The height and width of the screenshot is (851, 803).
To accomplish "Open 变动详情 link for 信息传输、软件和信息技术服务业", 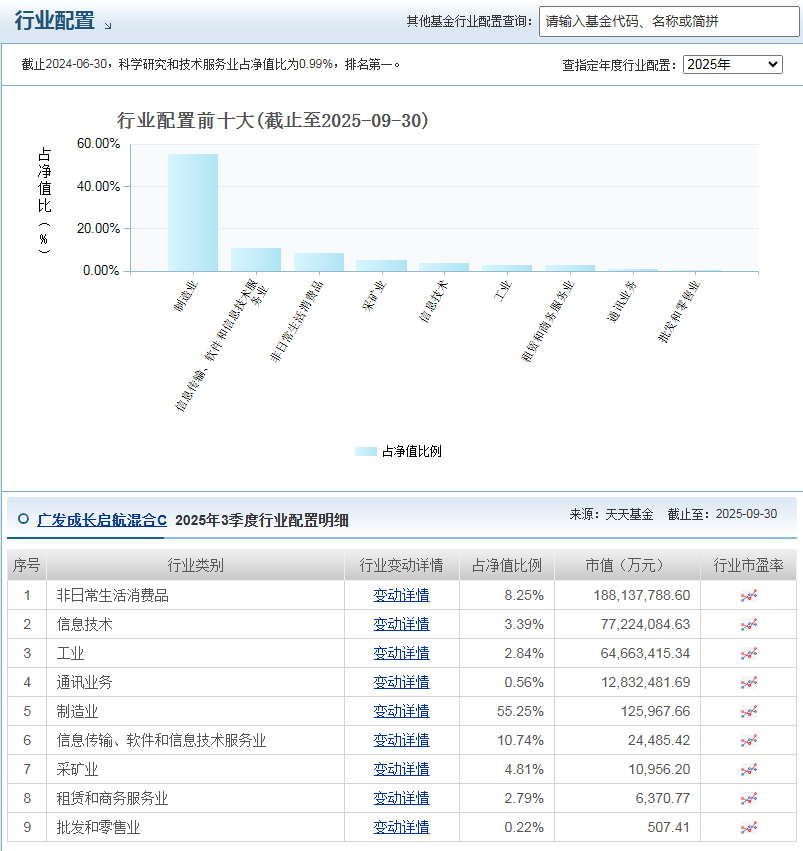I will coord(402,740).
